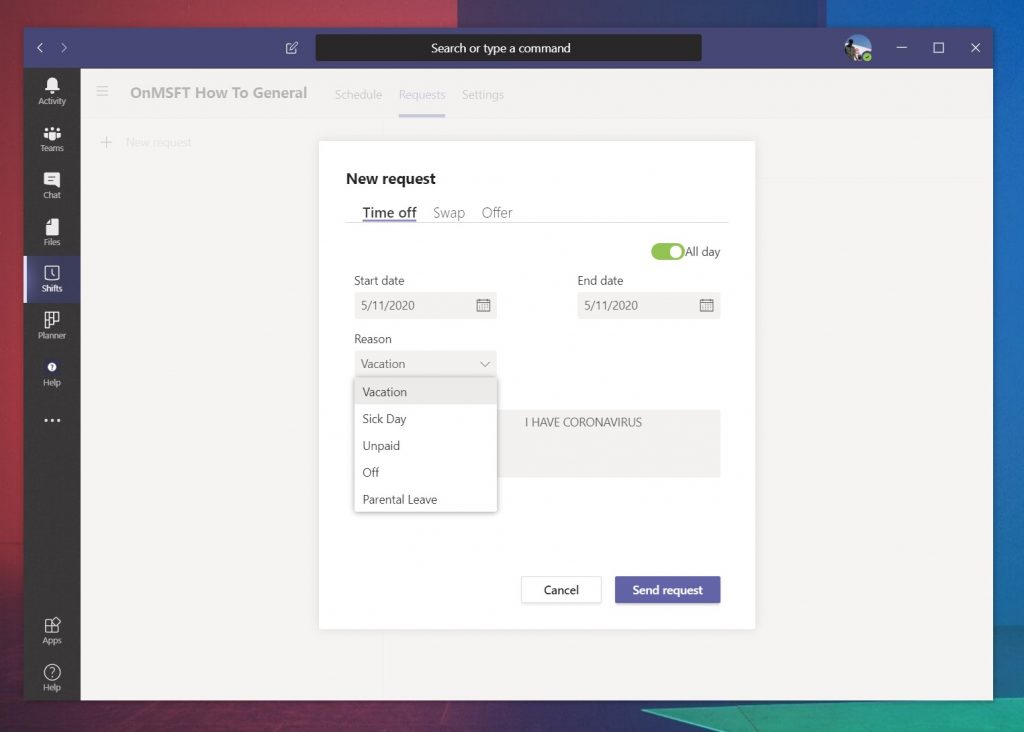
Task: Open the Teams section
Action: (52, 138)
